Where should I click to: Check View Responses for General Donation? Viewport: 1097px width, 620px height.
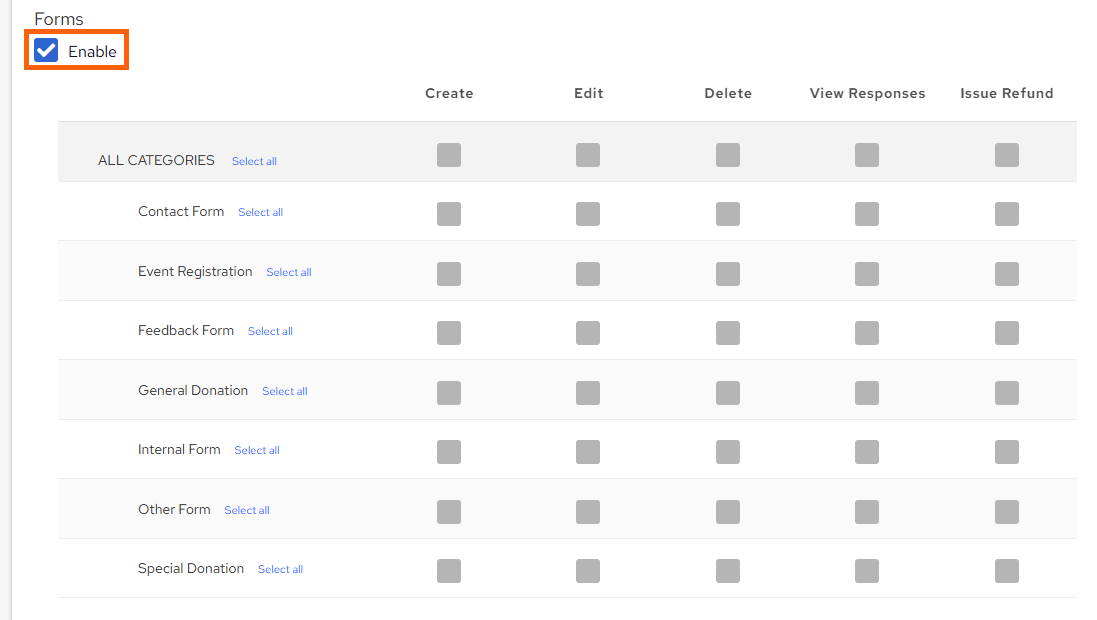866,392
